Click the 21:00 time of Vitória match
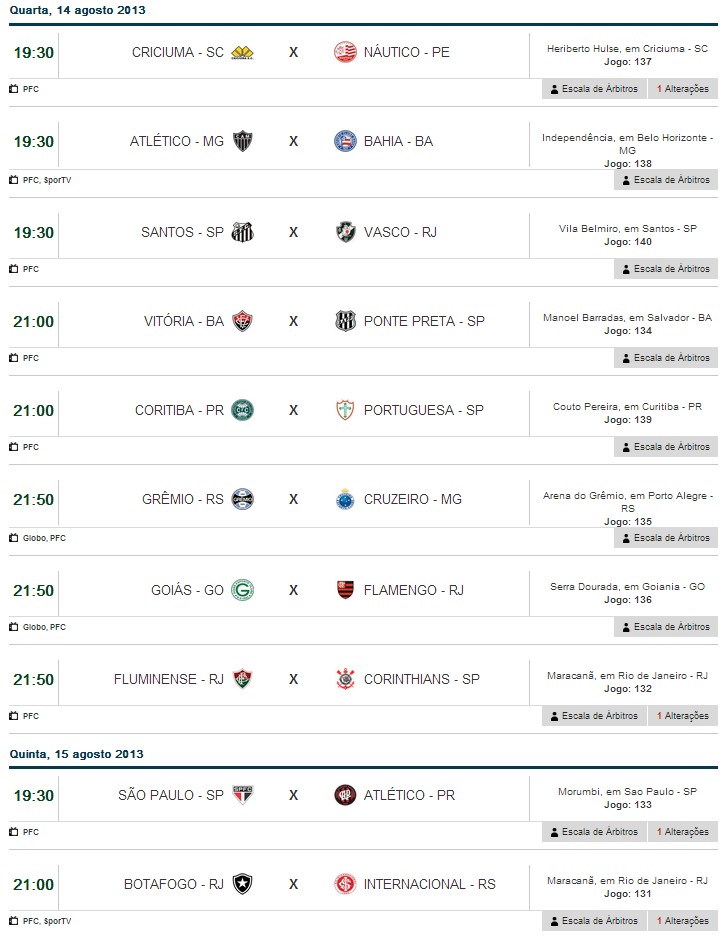The height and width of the screenshot is (938, 726). [x=34, y=321]
